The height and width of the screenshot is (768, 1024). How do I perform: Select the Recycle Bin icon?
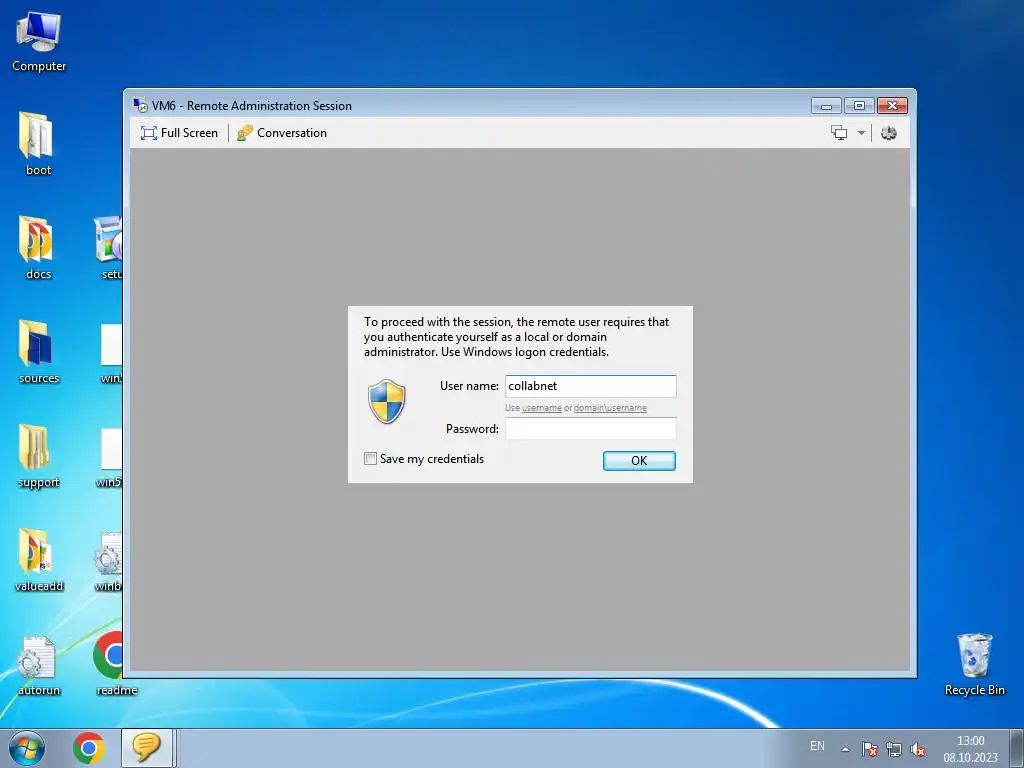[974, 665]
